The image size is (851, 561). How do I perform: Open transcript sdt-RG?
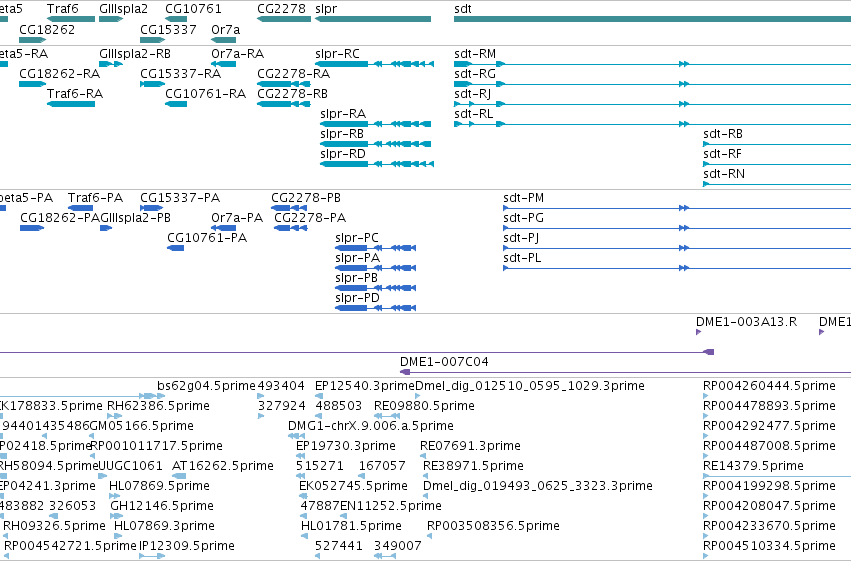(x=475, y=74)
